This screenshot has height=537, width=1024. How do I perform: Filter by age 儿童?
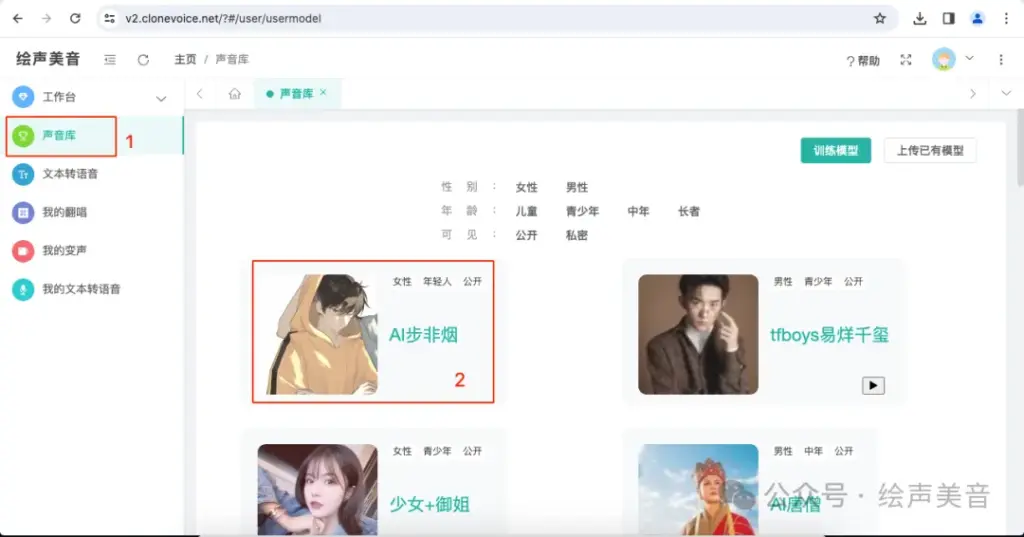pyautogui.click(x=526, y=212)
